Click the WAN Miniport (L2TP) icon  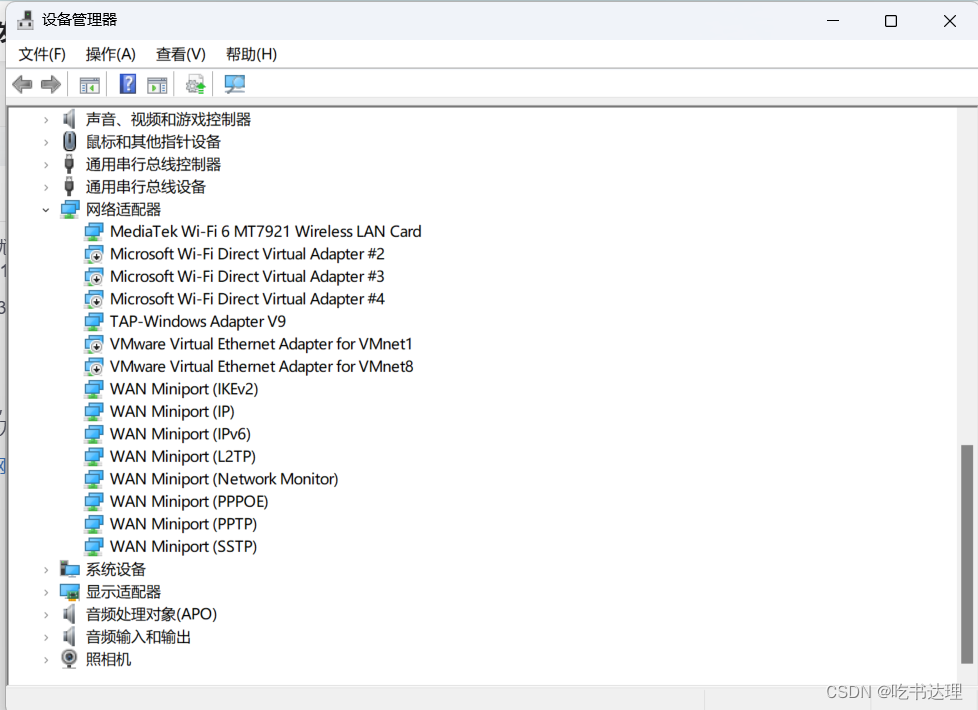(94, 456)
